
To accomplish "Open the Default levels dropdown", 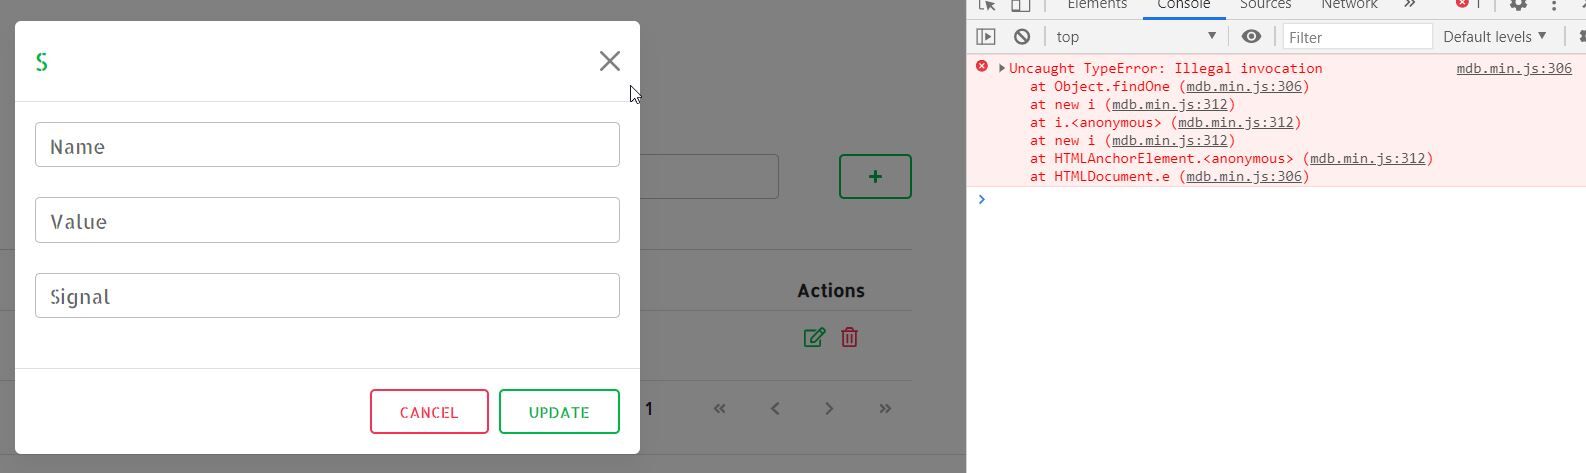I will pyautogui.click(x=1495, y=37).
